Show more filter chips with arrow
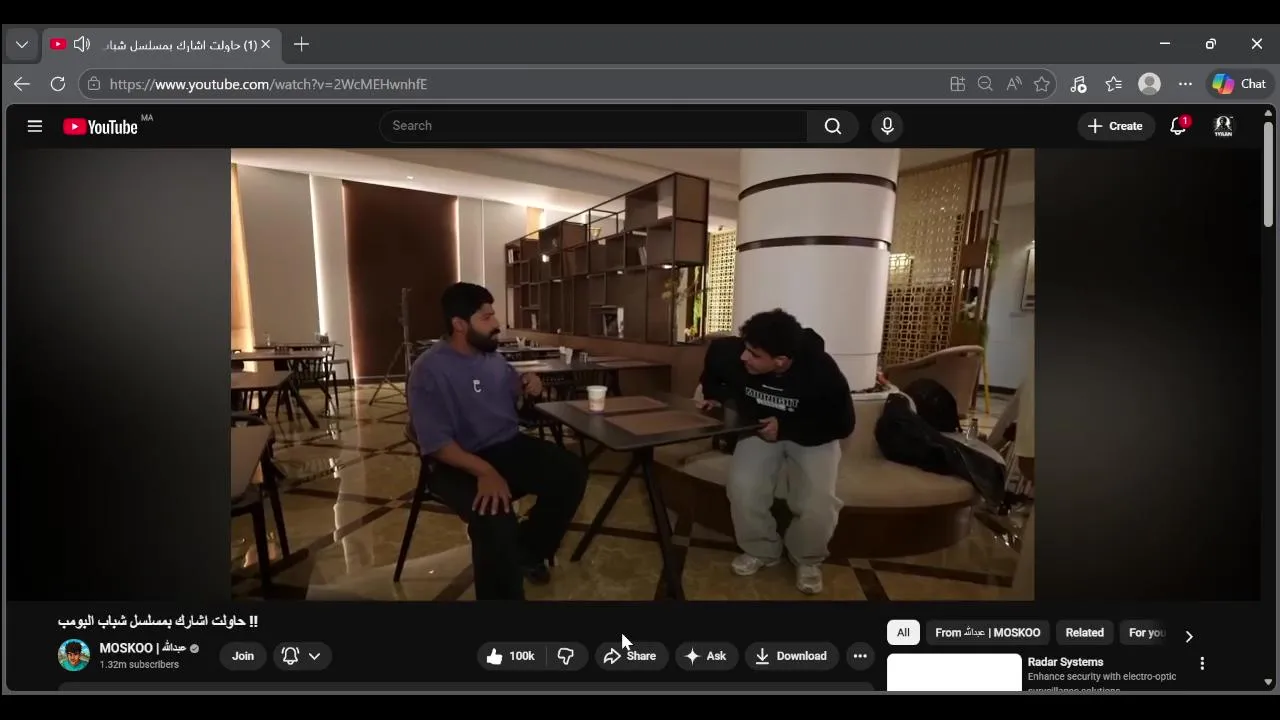This screenshot has height=720, width=1280. coord(1189,636)
